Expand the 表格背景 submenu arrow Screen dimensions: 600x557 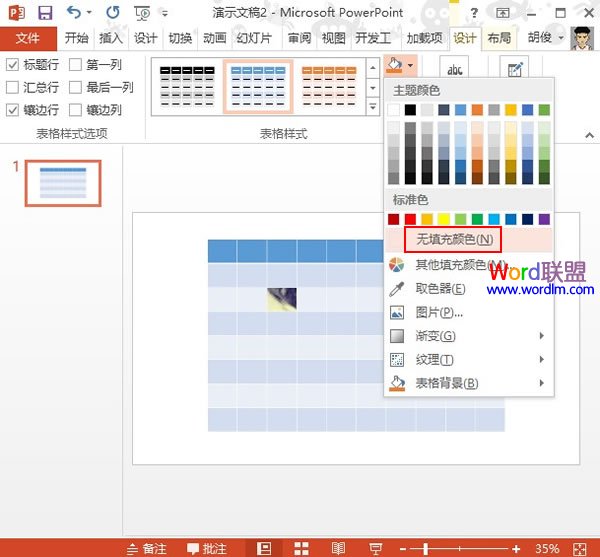point(541,383)
